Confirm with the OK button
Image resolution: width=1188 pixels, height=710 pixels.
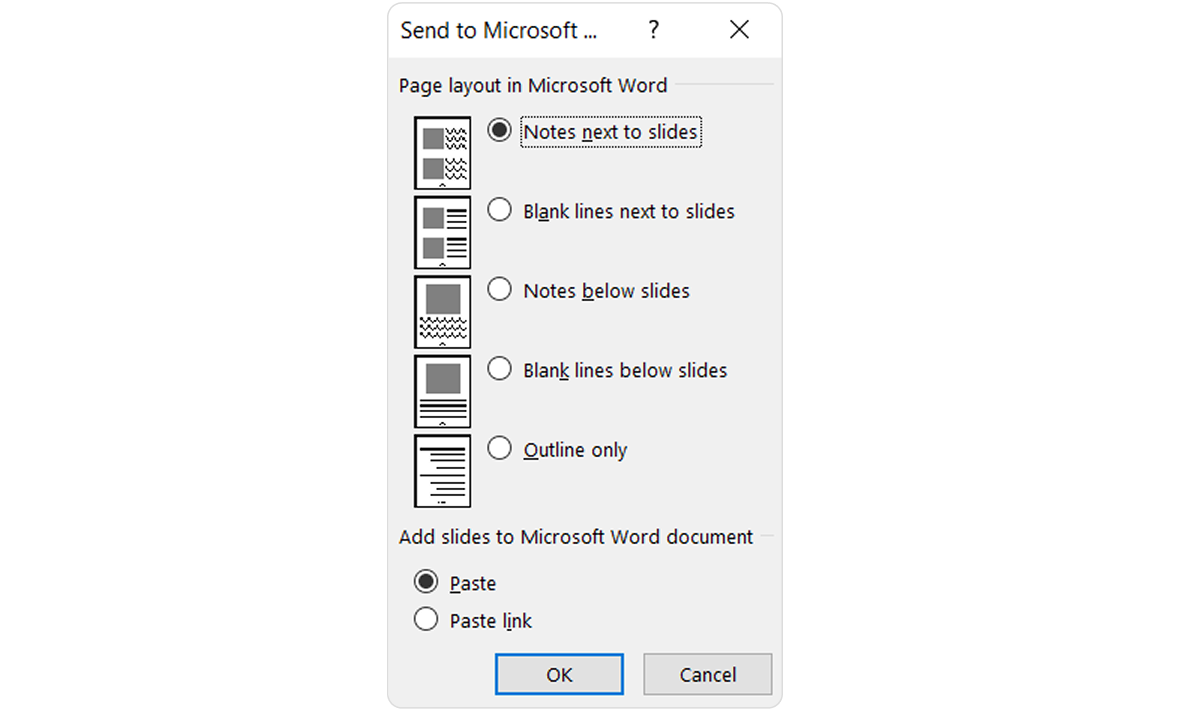point(559,674)
